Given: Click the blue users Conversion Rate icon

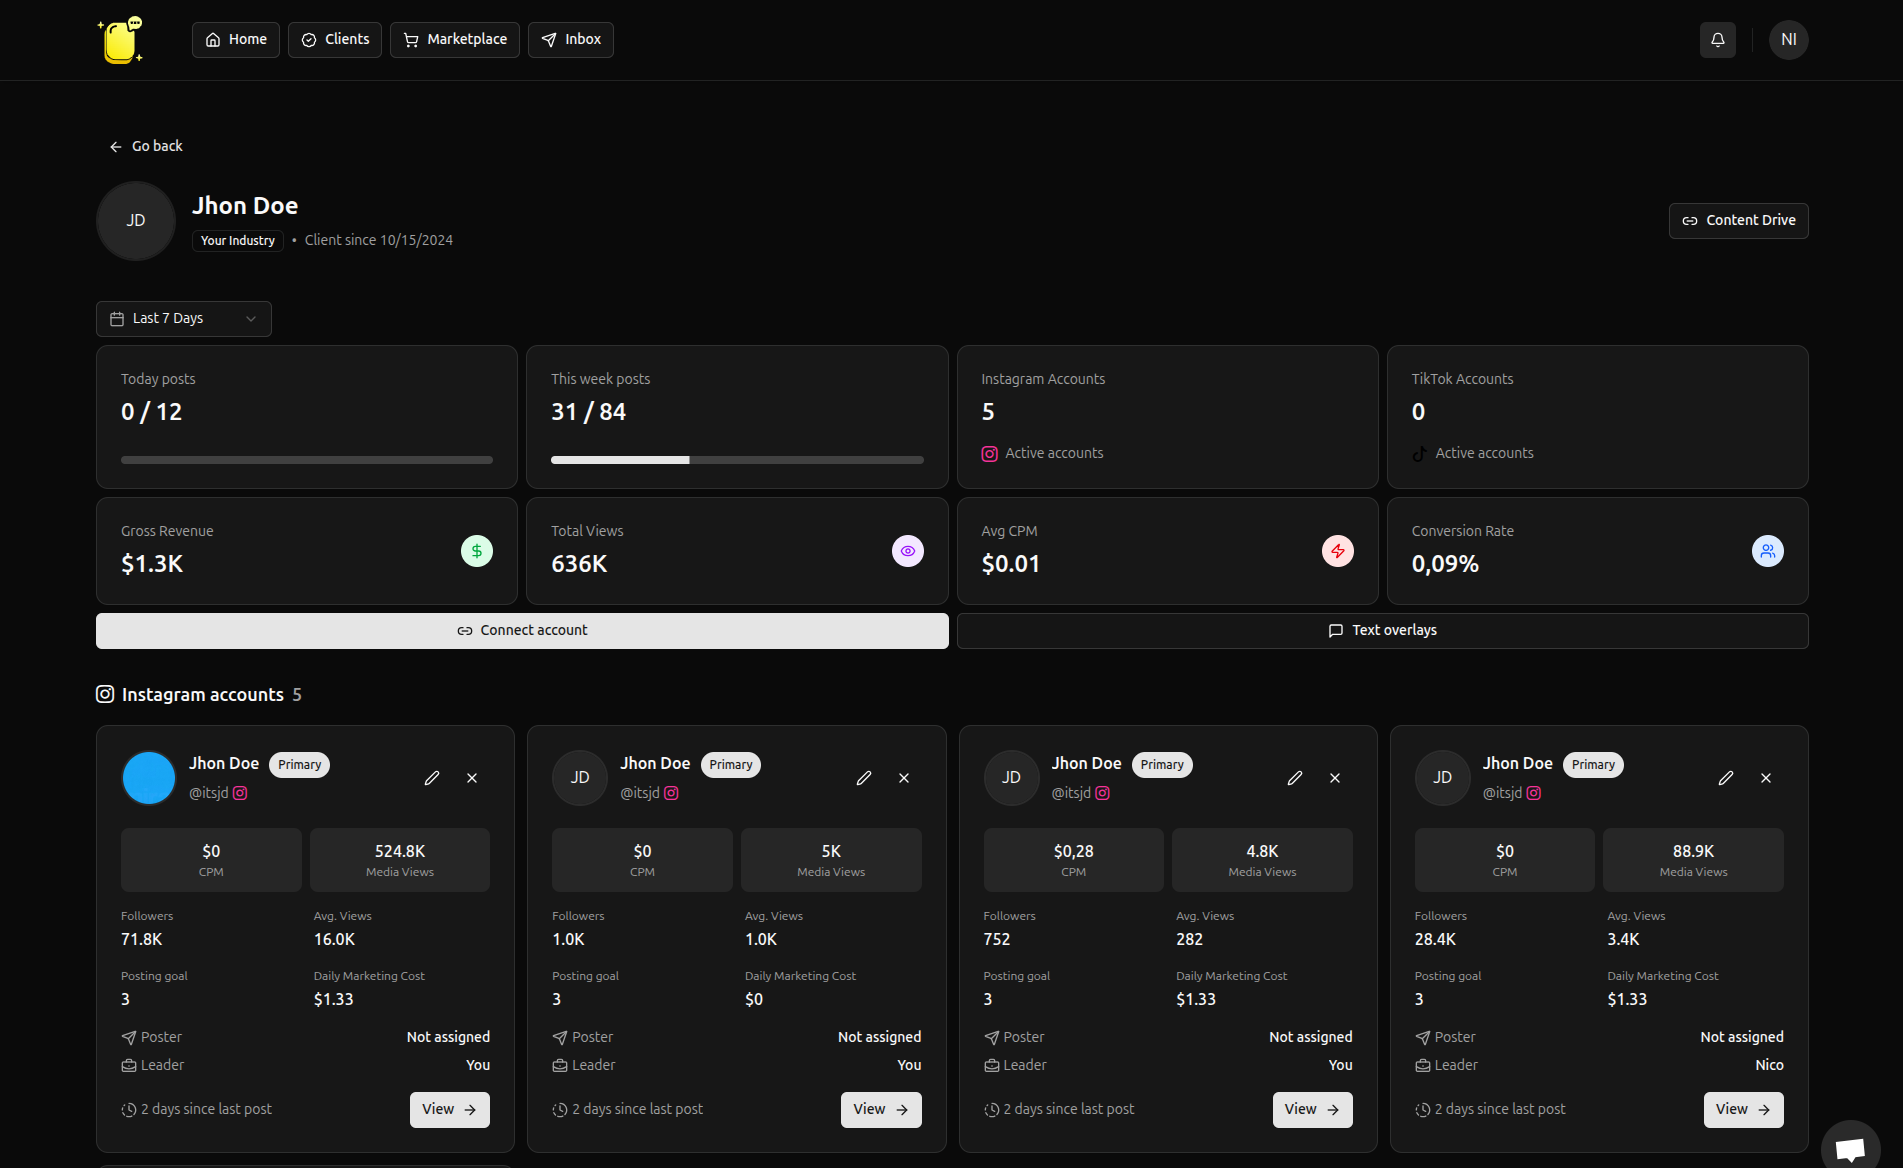Looking at the screenshot, I should click(x=1767, y=551).
